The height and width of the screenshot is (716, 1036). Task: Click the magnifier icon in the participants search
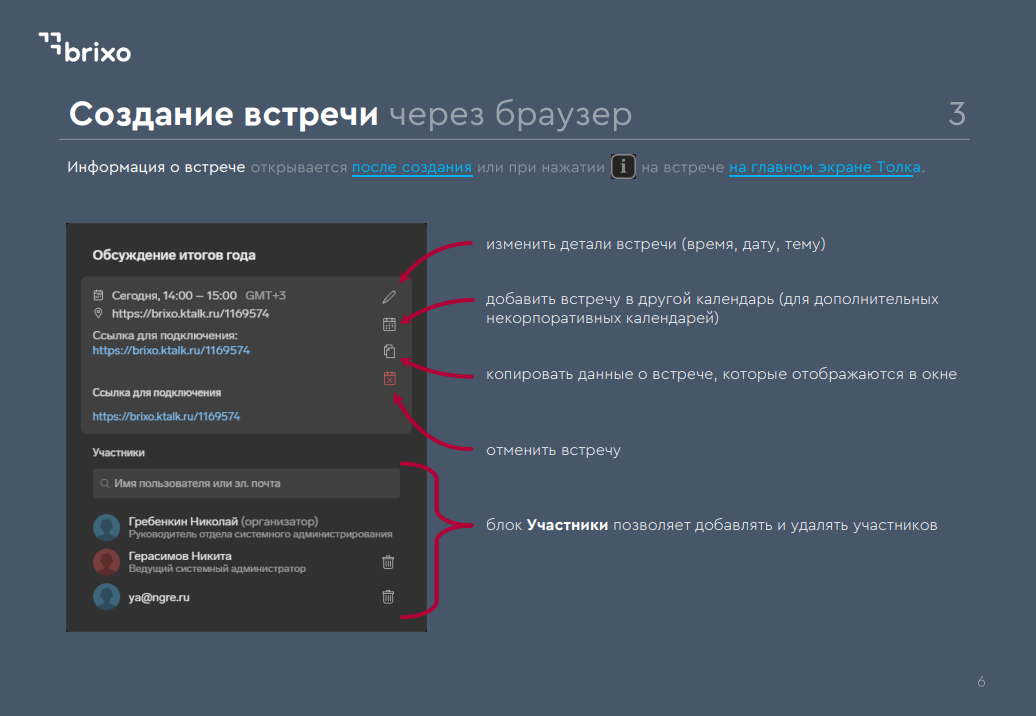point(104,484)
